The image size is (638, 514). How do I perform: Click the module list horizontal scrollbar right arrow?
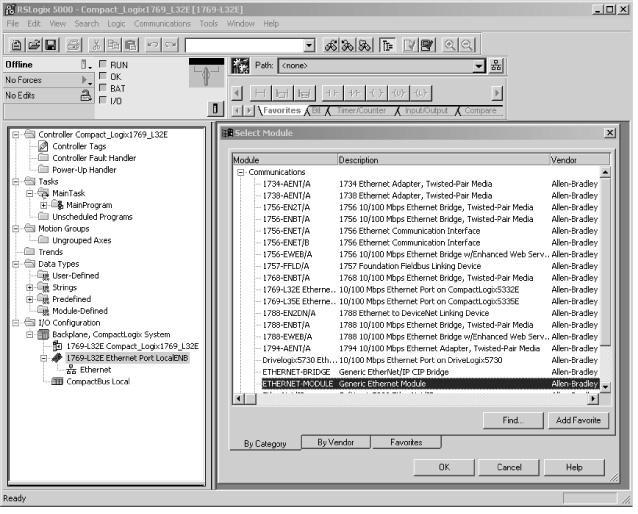pos(594,399)
